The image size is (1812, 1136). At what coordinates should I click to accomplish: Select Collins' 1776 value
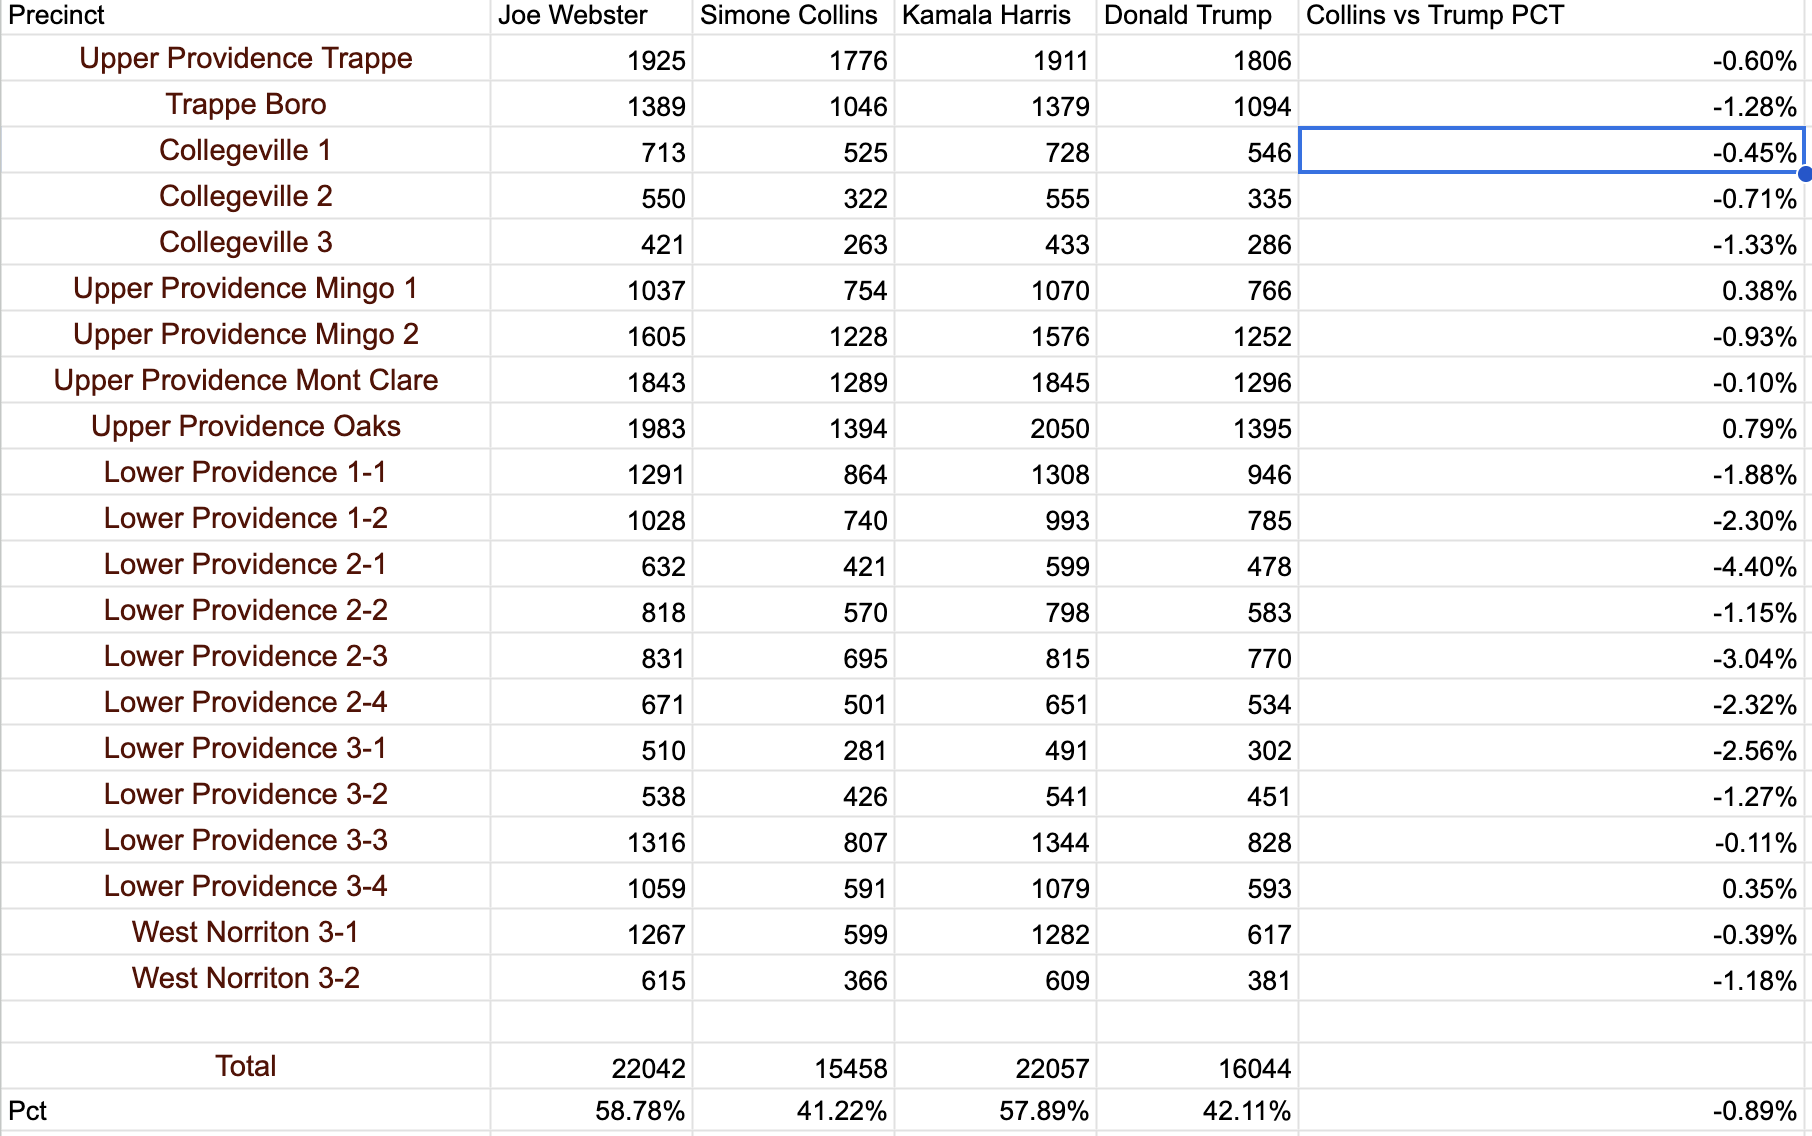tap(794, 59)
